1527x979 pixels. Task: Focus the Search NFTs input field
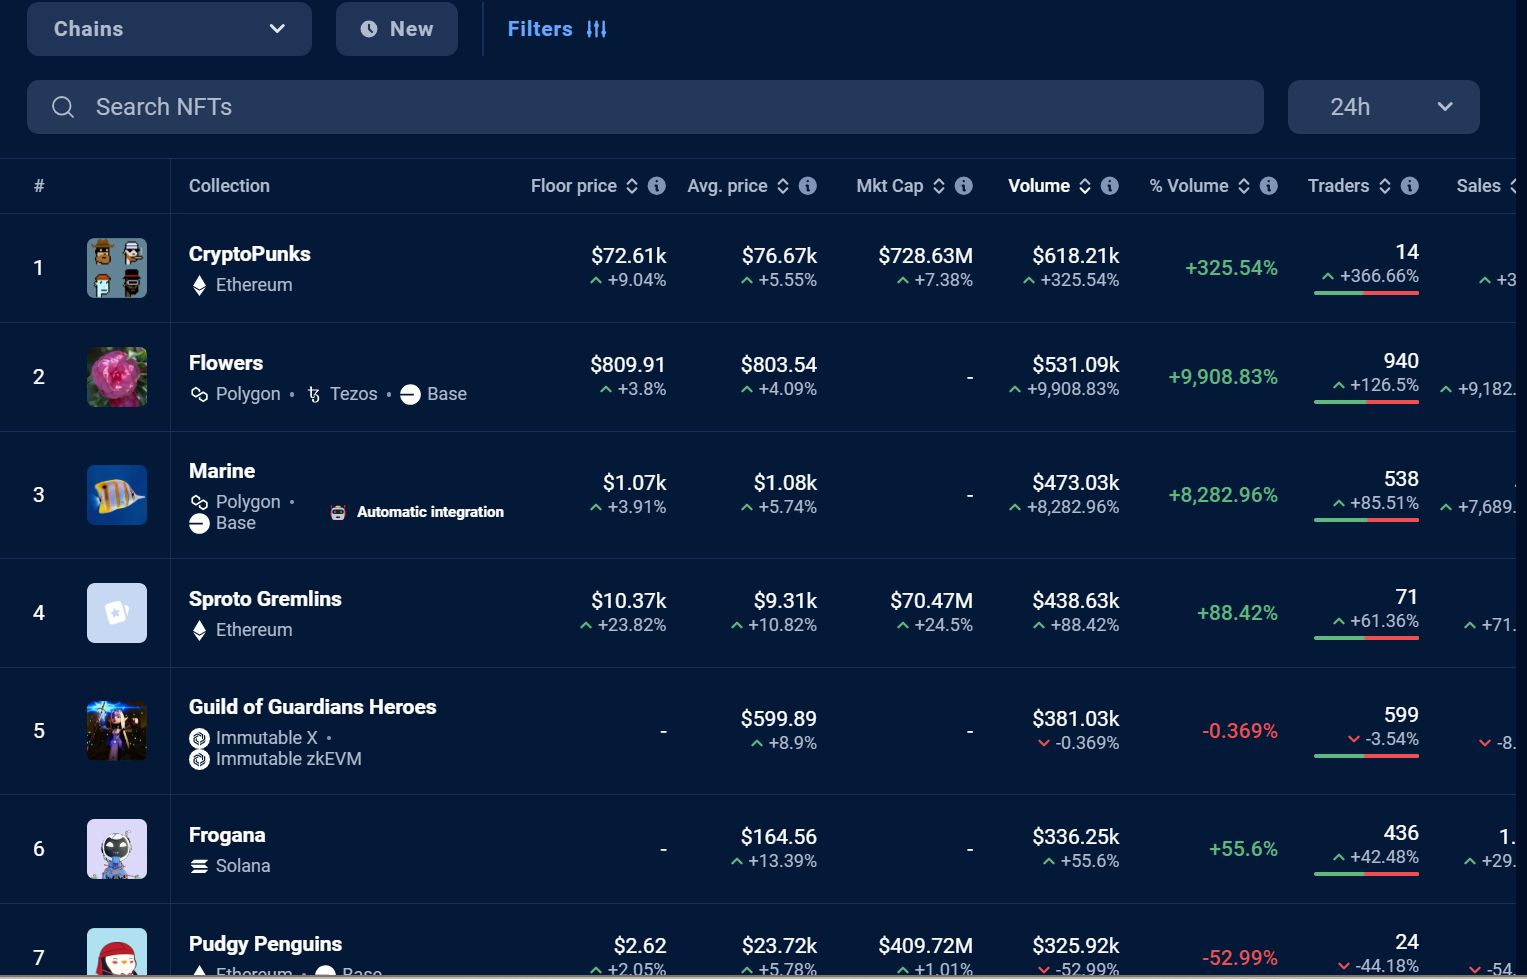click(645, 107)
